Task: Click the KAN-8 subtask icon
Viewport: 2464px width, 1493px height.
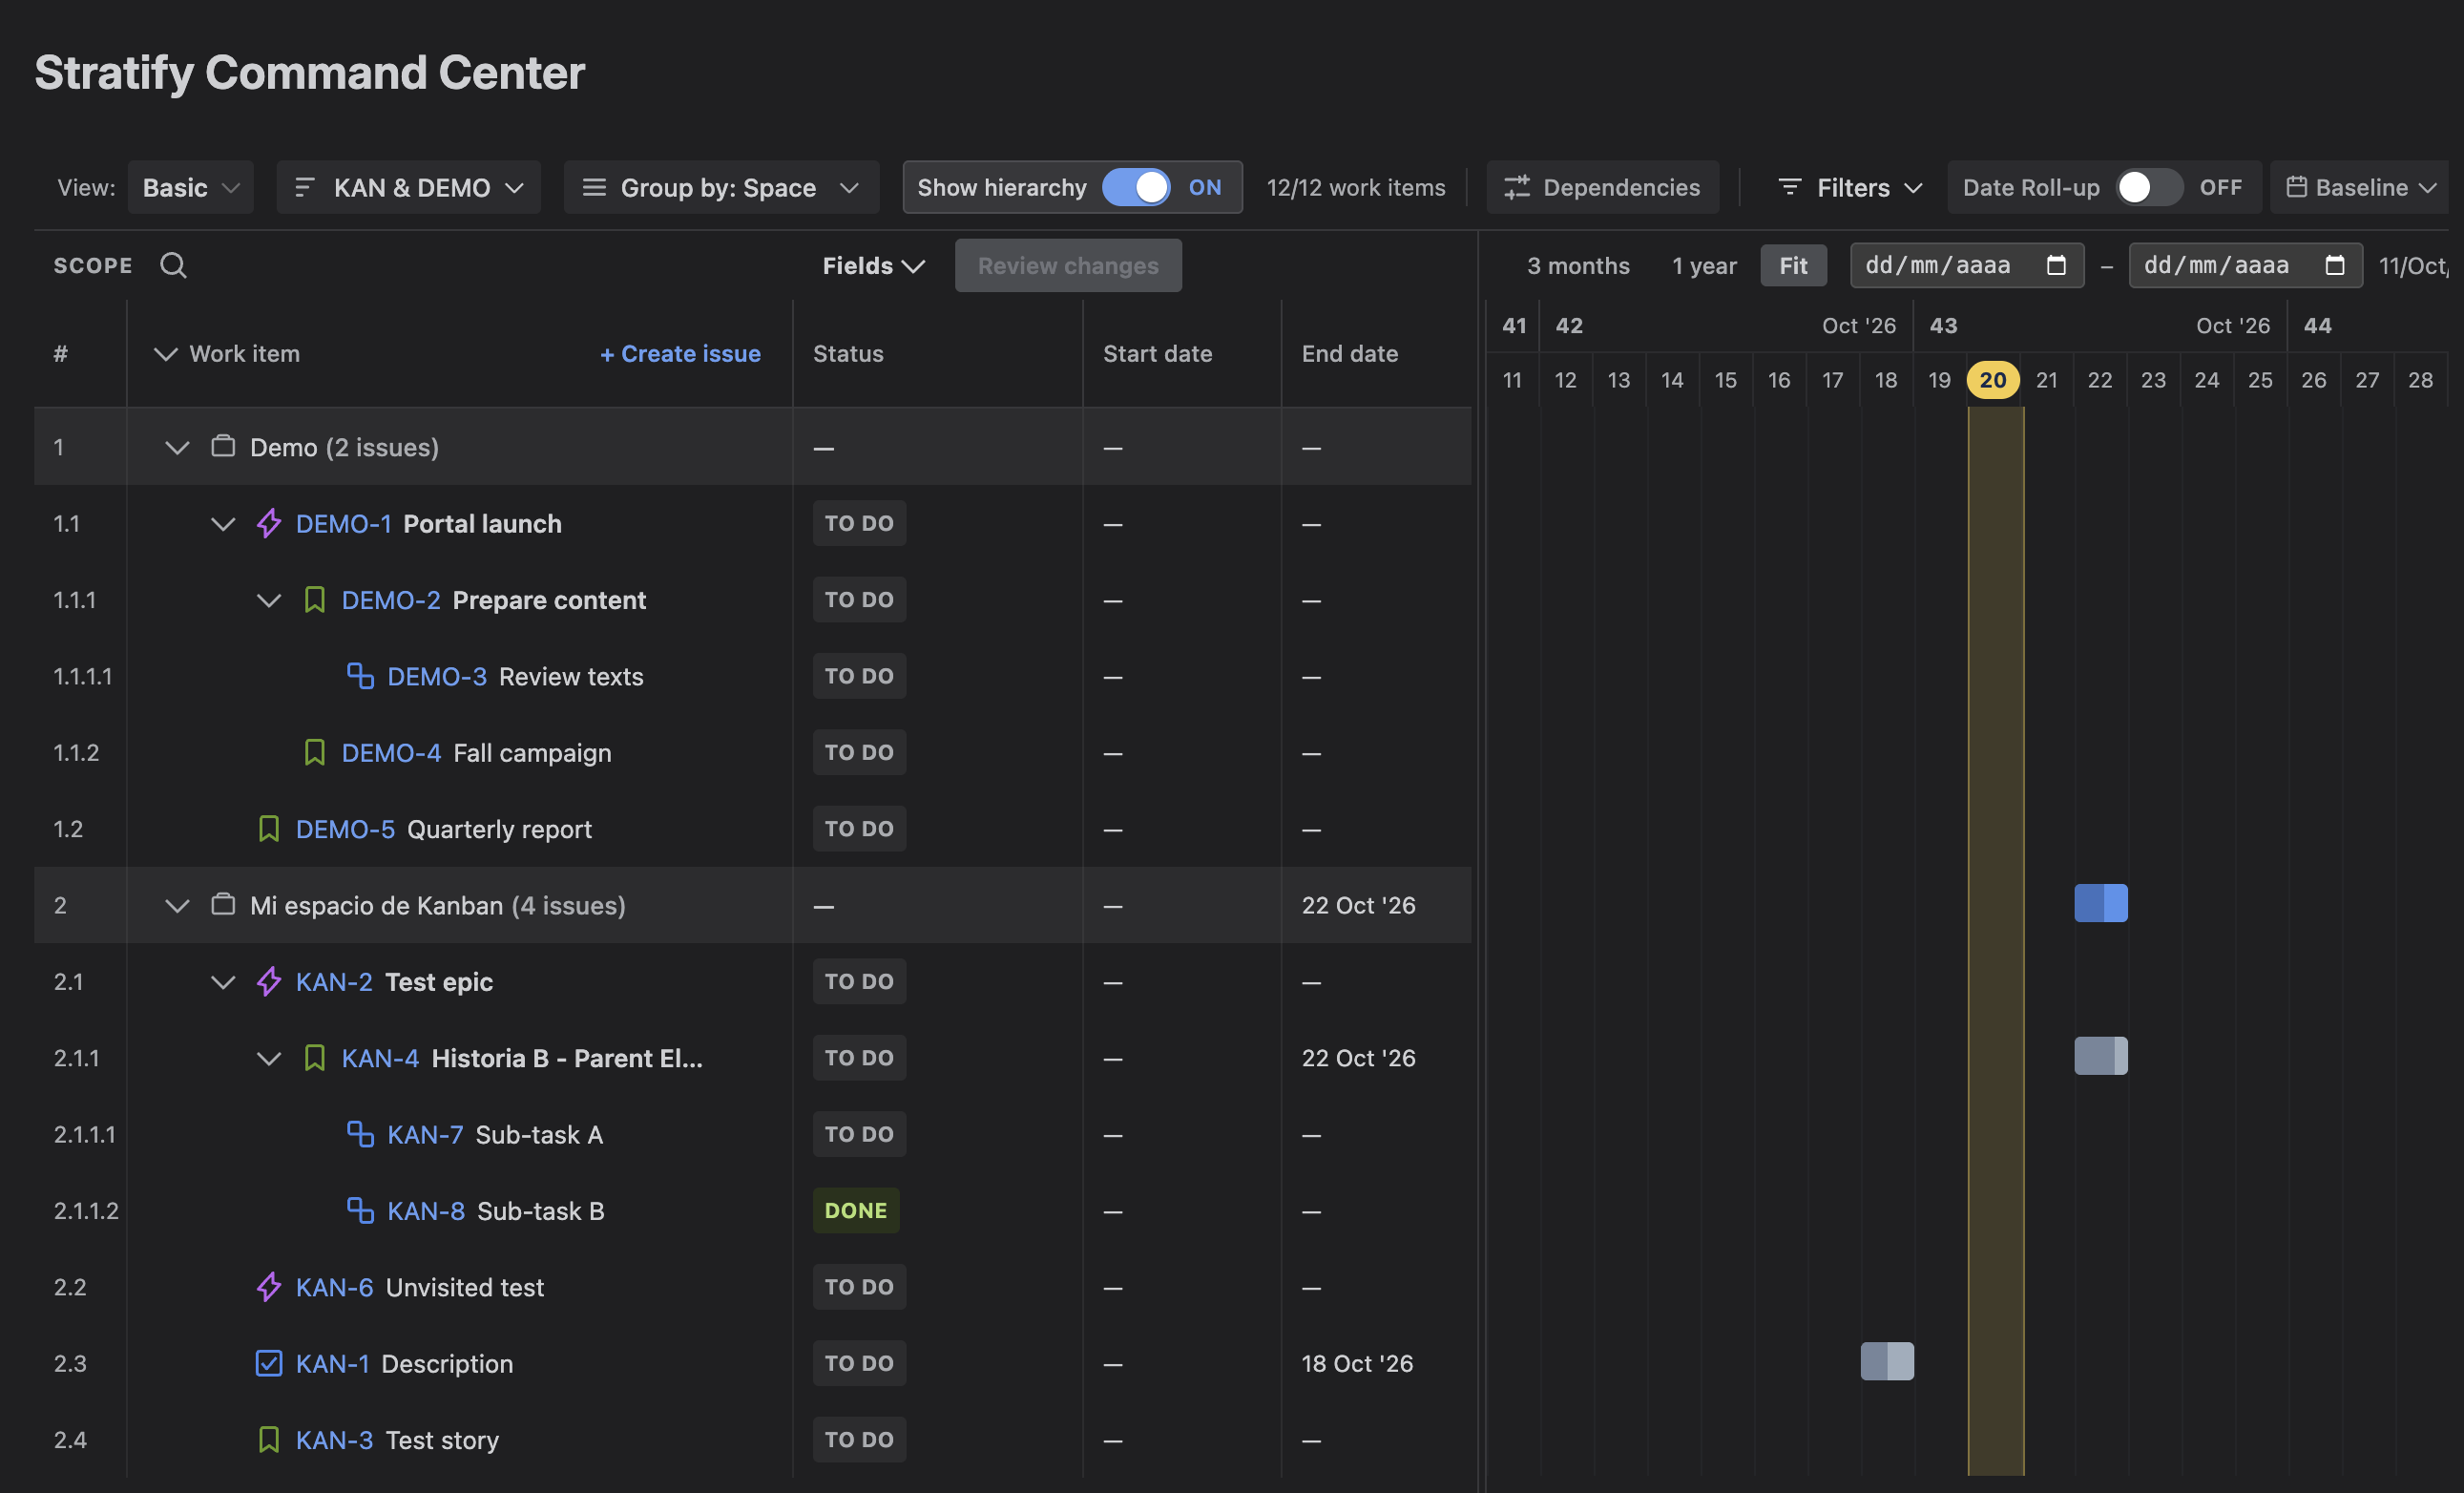Action: click(x=360, y=1210)
